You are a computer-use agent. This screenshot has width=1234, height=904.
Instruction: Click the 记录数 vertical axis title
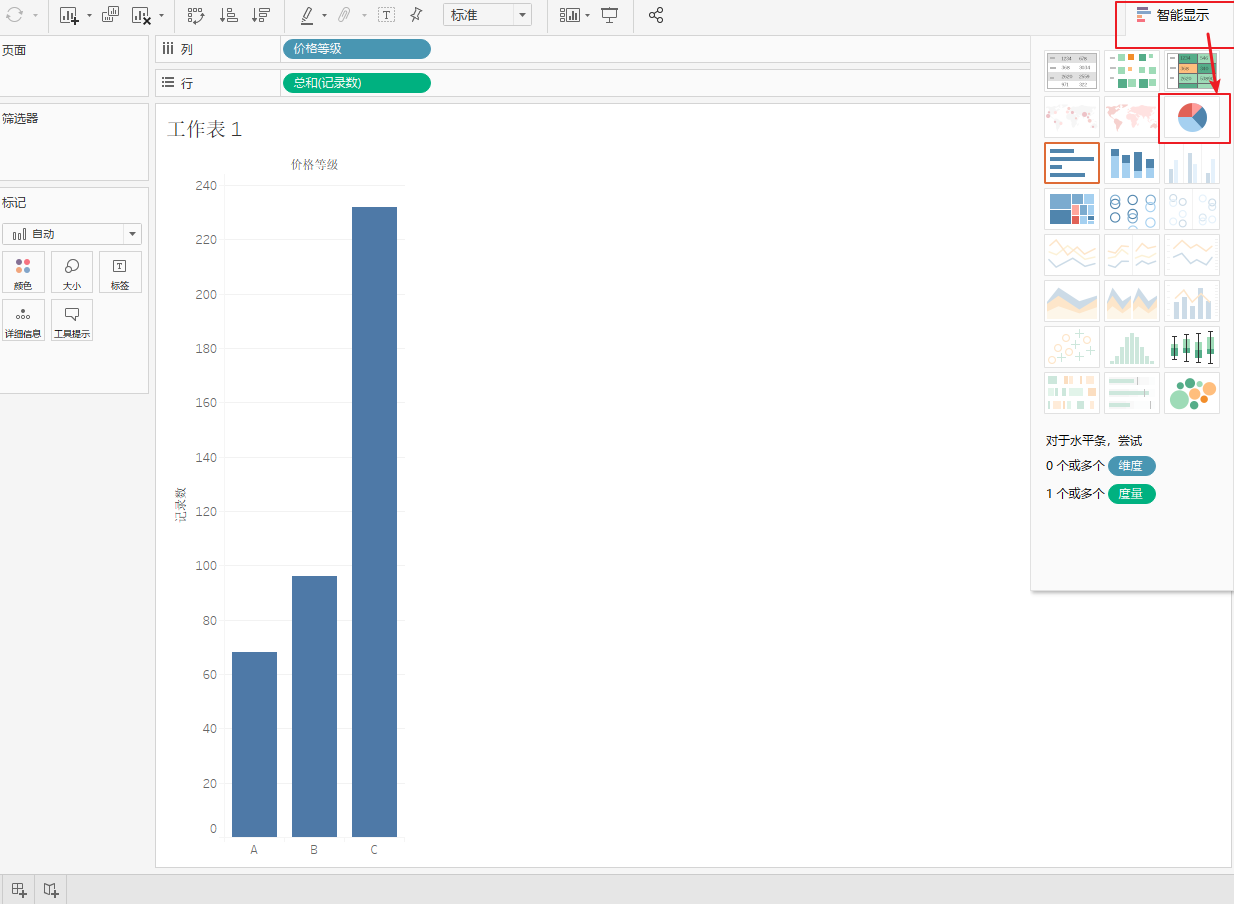(x=180, y=505)
